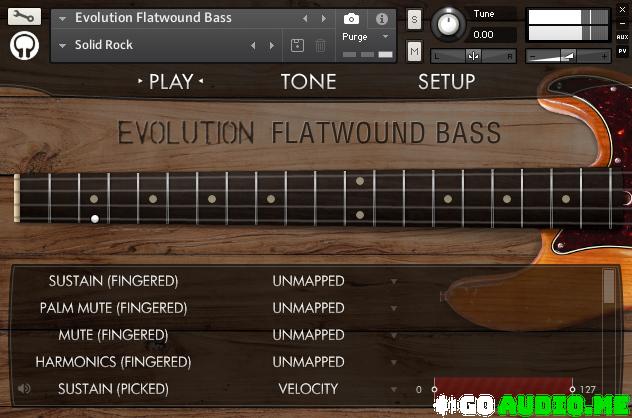Open mapping dropdown for Mute (Fingered)
Screen dimensions: 632x418
[394, 335]
